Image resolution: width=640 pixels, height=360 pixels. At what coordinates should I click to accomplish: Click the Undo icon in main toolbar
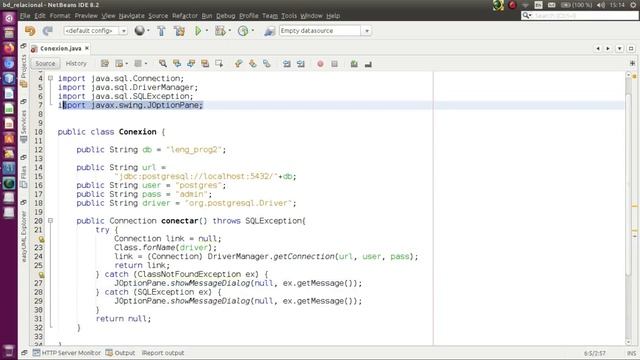click(x=30, y=31)
